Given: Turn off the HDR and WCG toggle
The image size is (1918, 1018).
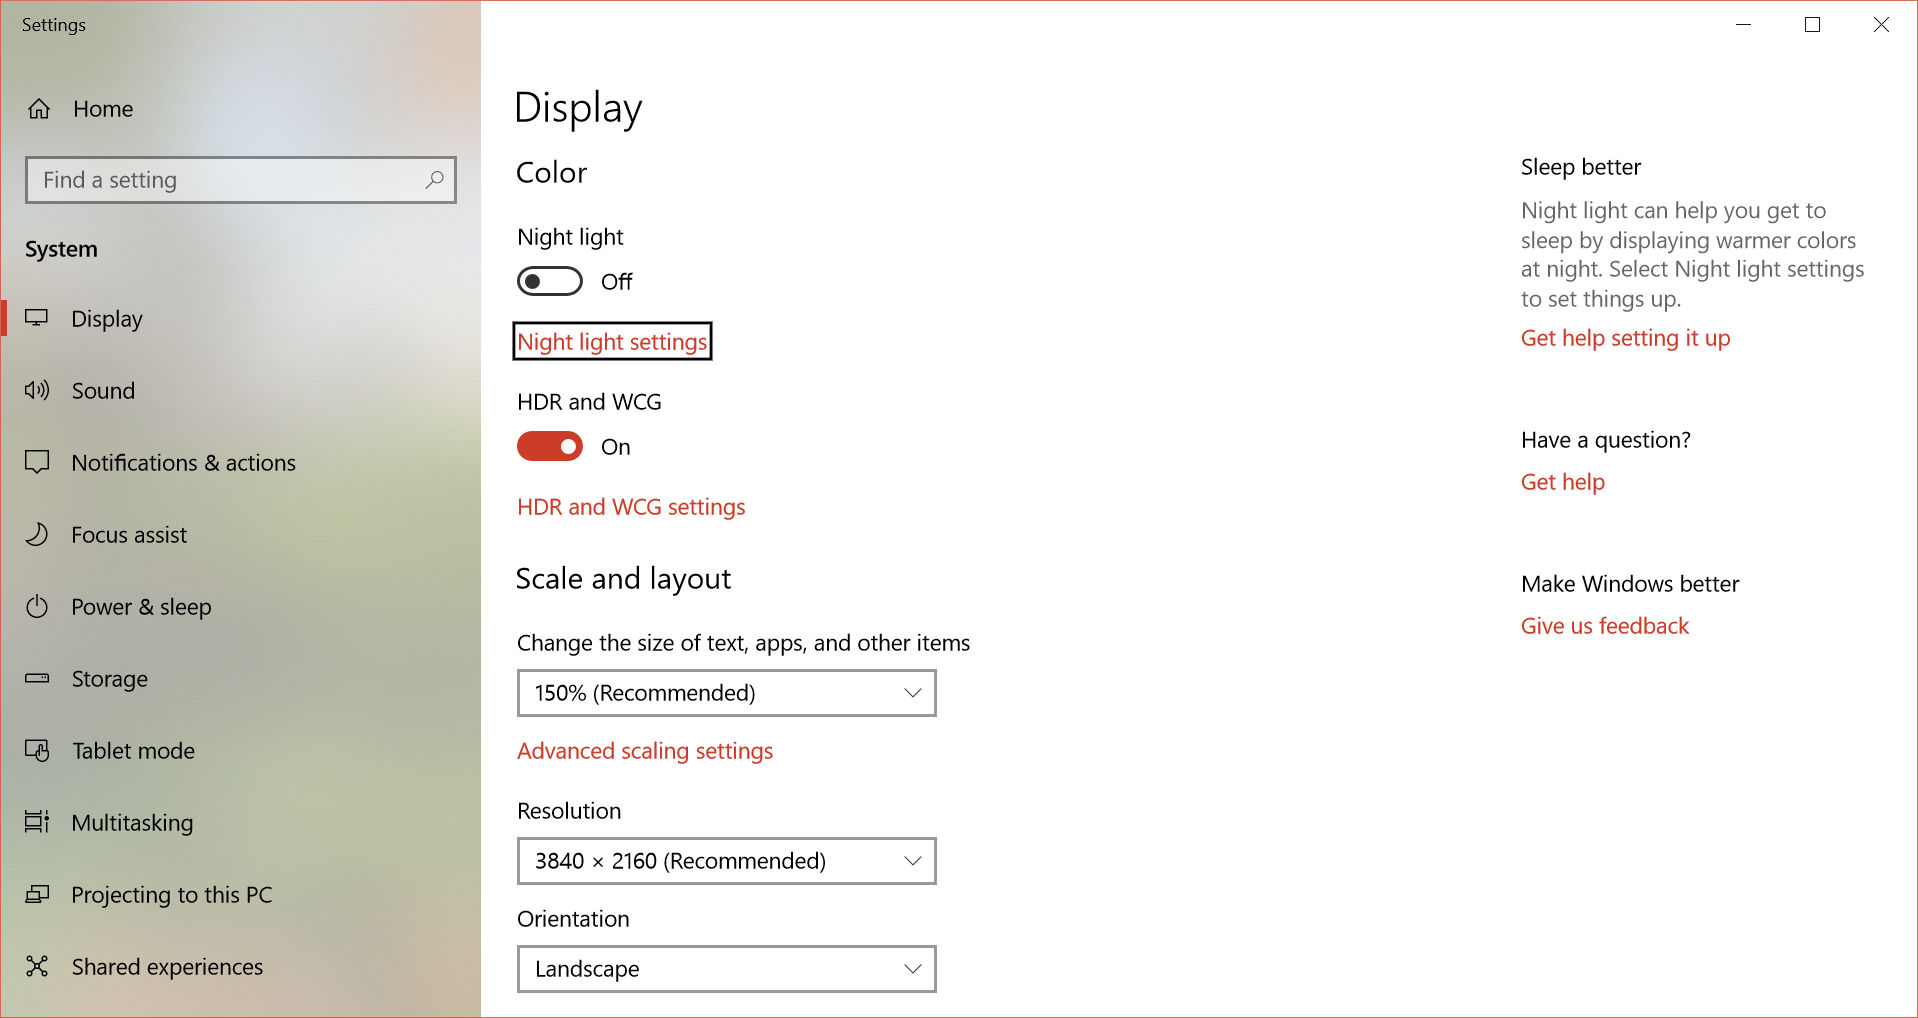Looking at the screenshot, I should pyautogui.click(x=550, y=446).
